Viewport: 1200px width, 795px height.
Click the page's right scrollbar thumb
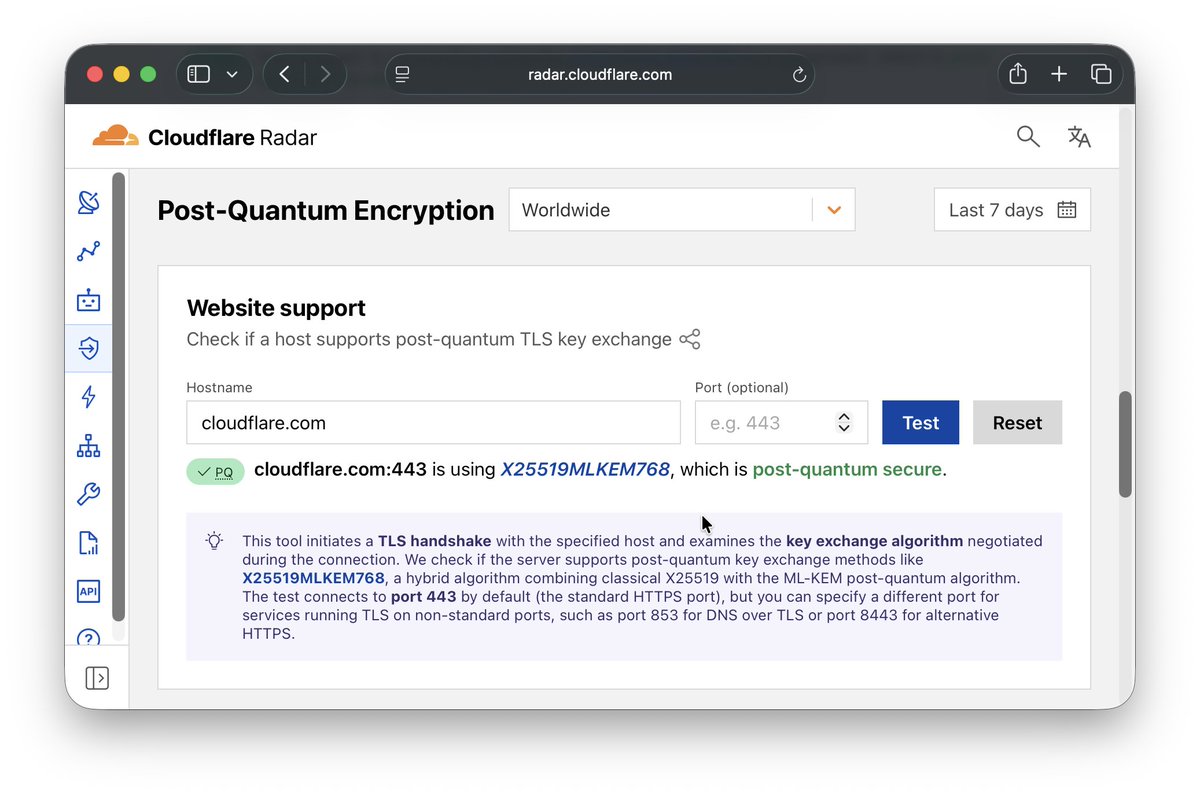1125,444
